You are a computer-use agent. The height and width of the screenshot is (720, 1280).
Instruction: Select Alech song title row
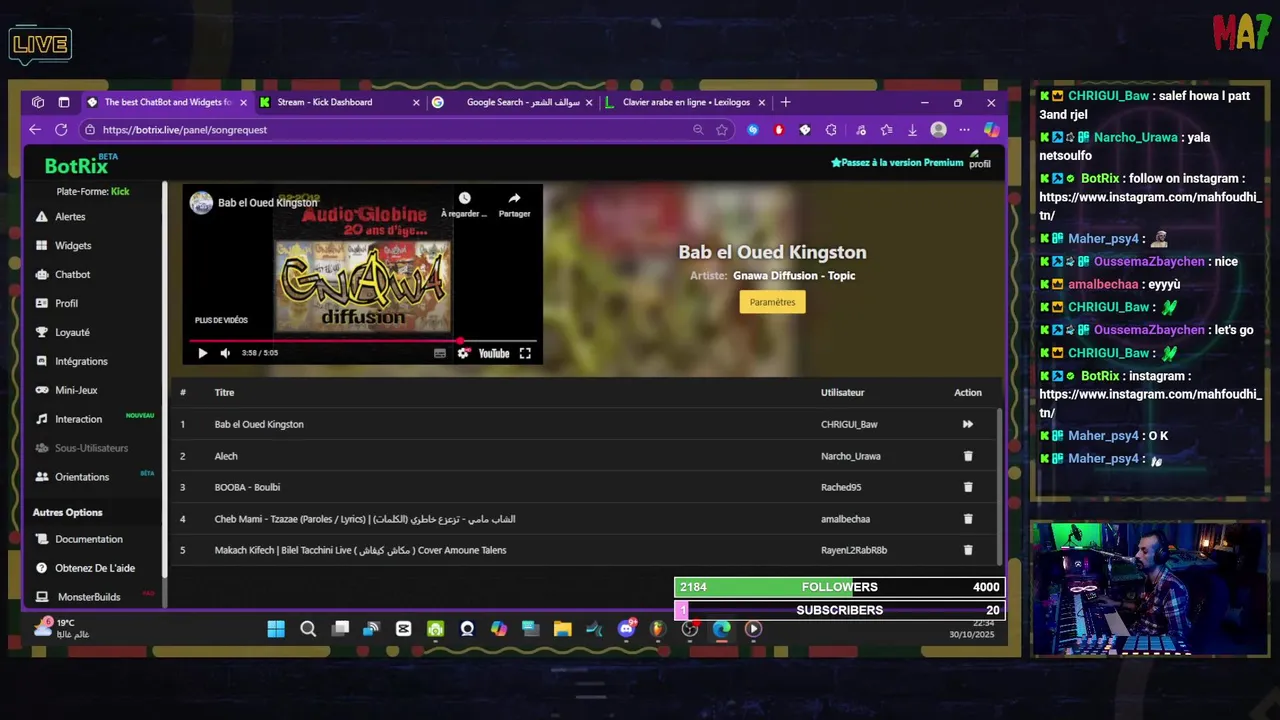226,456
